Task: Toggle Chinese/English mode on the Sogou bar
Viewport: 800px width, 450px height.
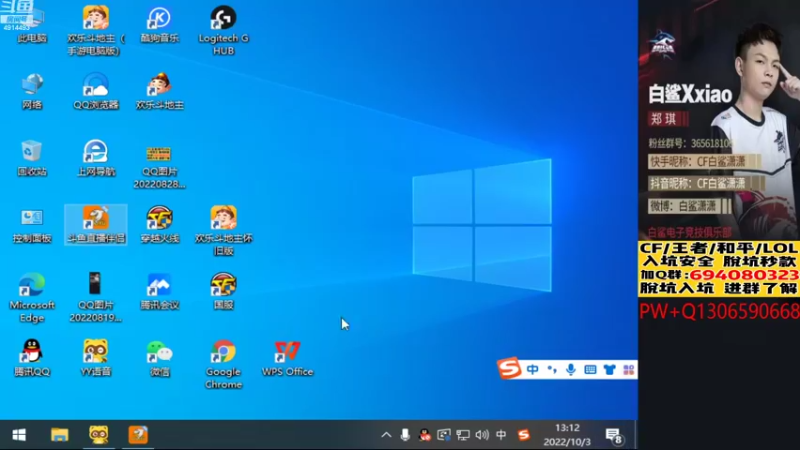Action: pyautogui.click(x=532, y=369)
